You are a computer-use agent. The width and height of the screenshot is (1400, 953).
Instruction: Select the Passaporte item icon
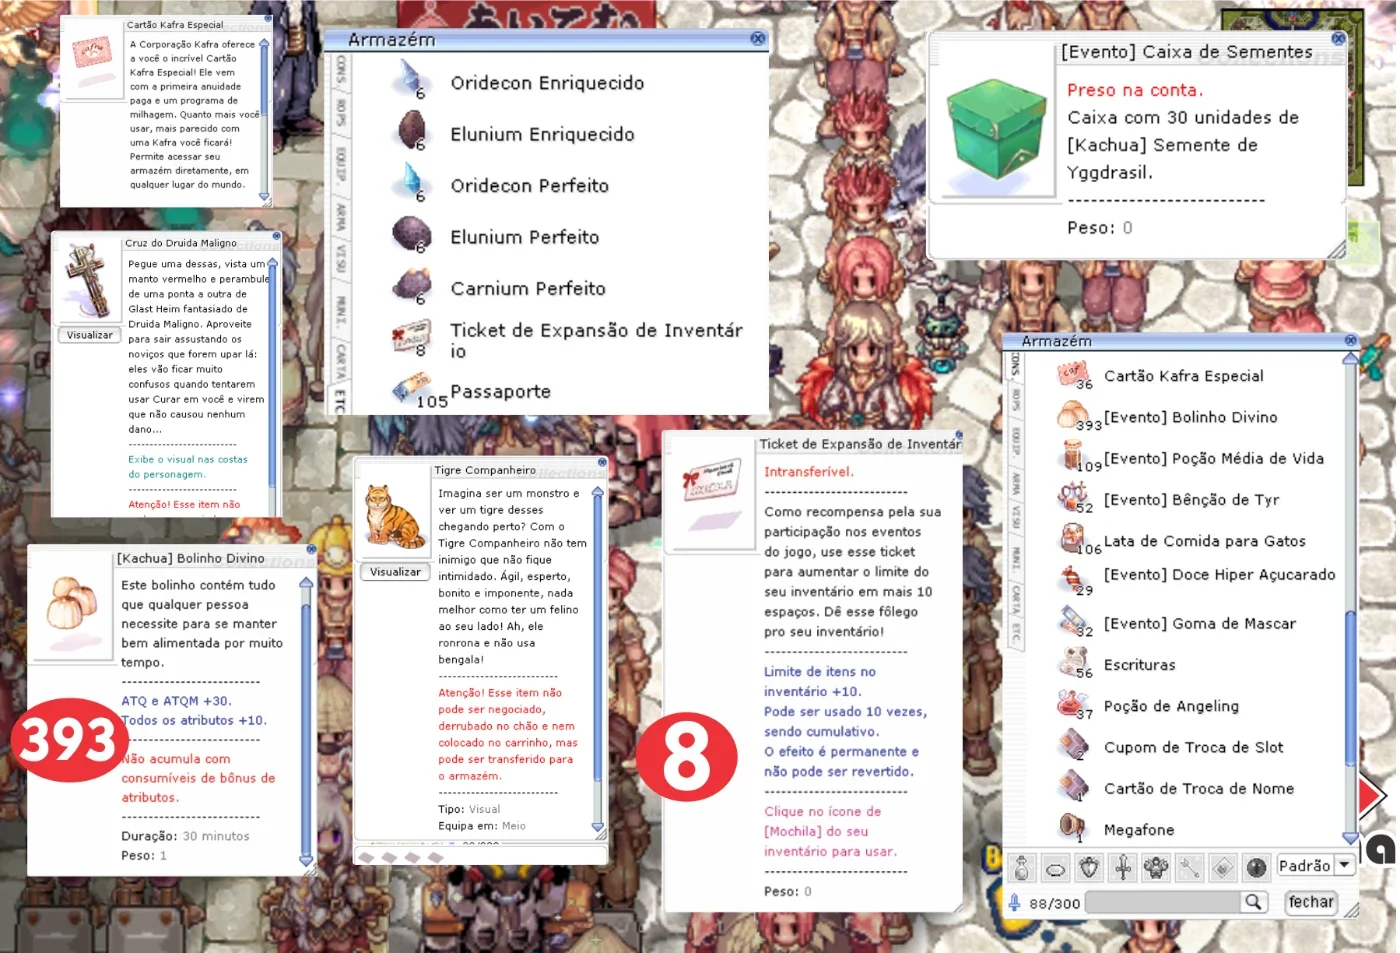point(411,388)
